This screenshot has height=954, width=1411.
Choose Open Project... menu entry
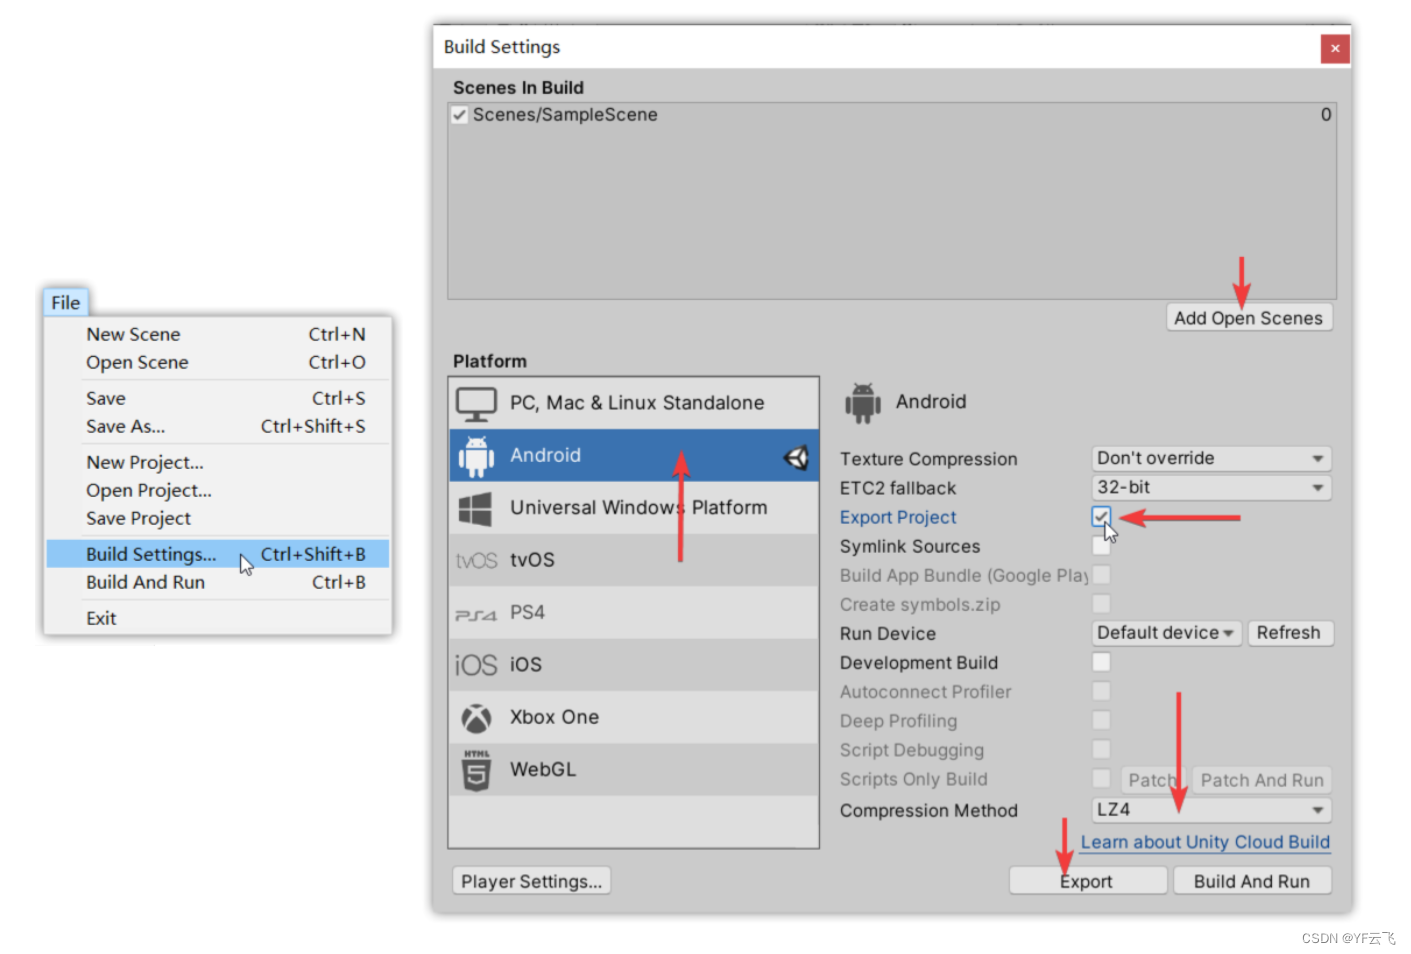point(218,490)
